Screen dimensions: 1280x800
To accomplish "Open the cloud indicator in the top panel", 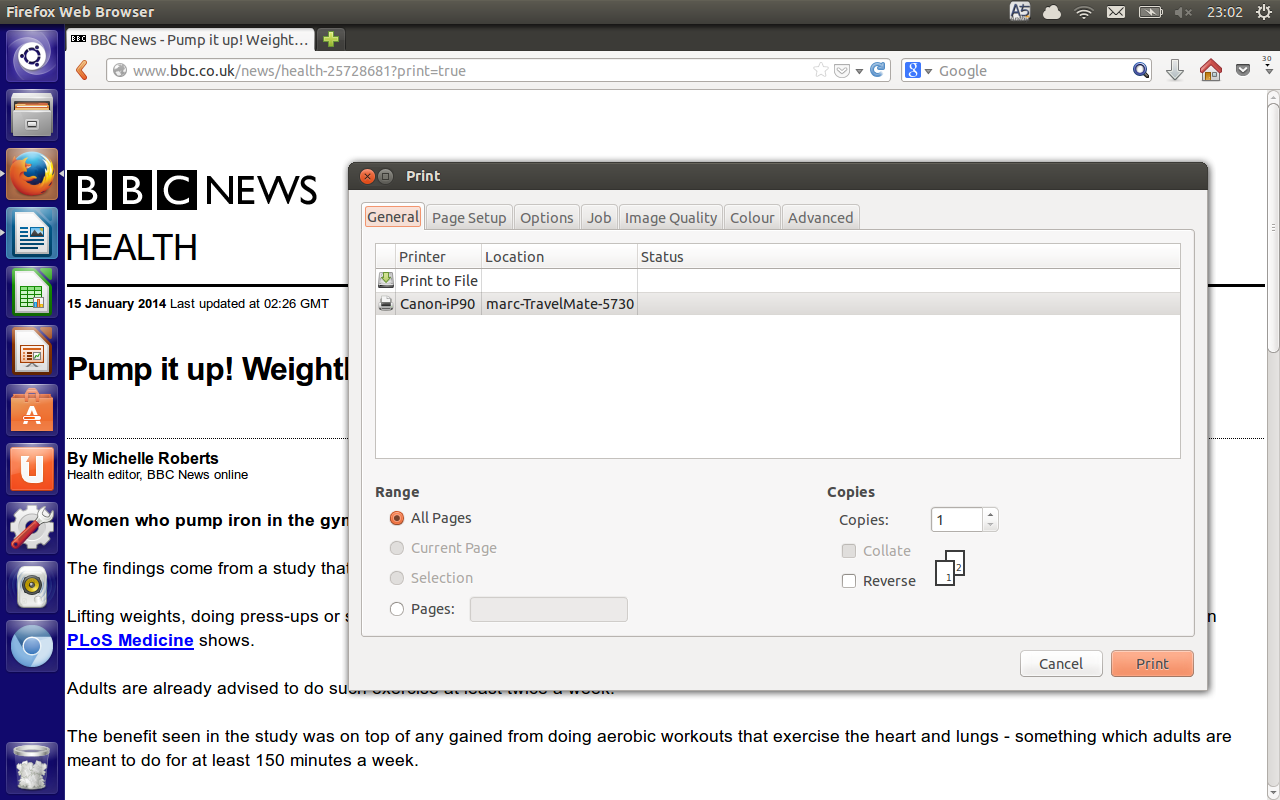I will (1052, 12).
